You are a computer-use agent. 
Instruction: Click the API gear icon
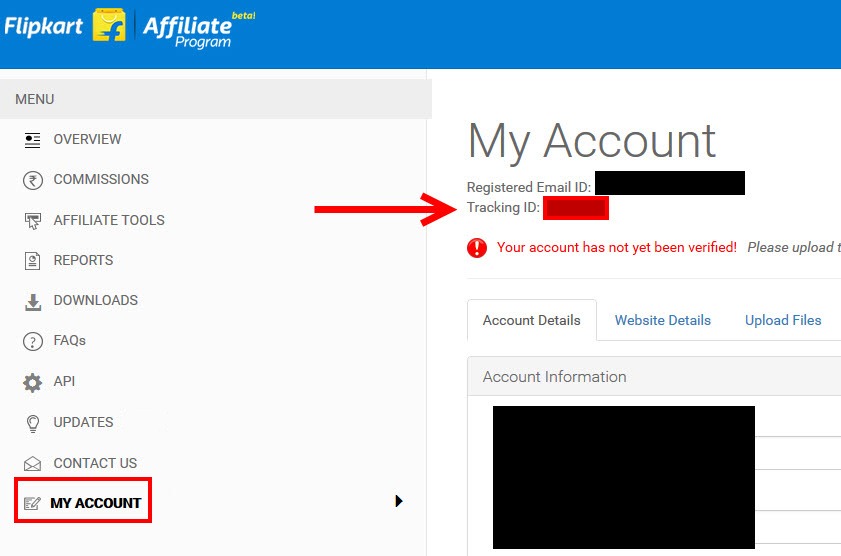tap(33, 382)
